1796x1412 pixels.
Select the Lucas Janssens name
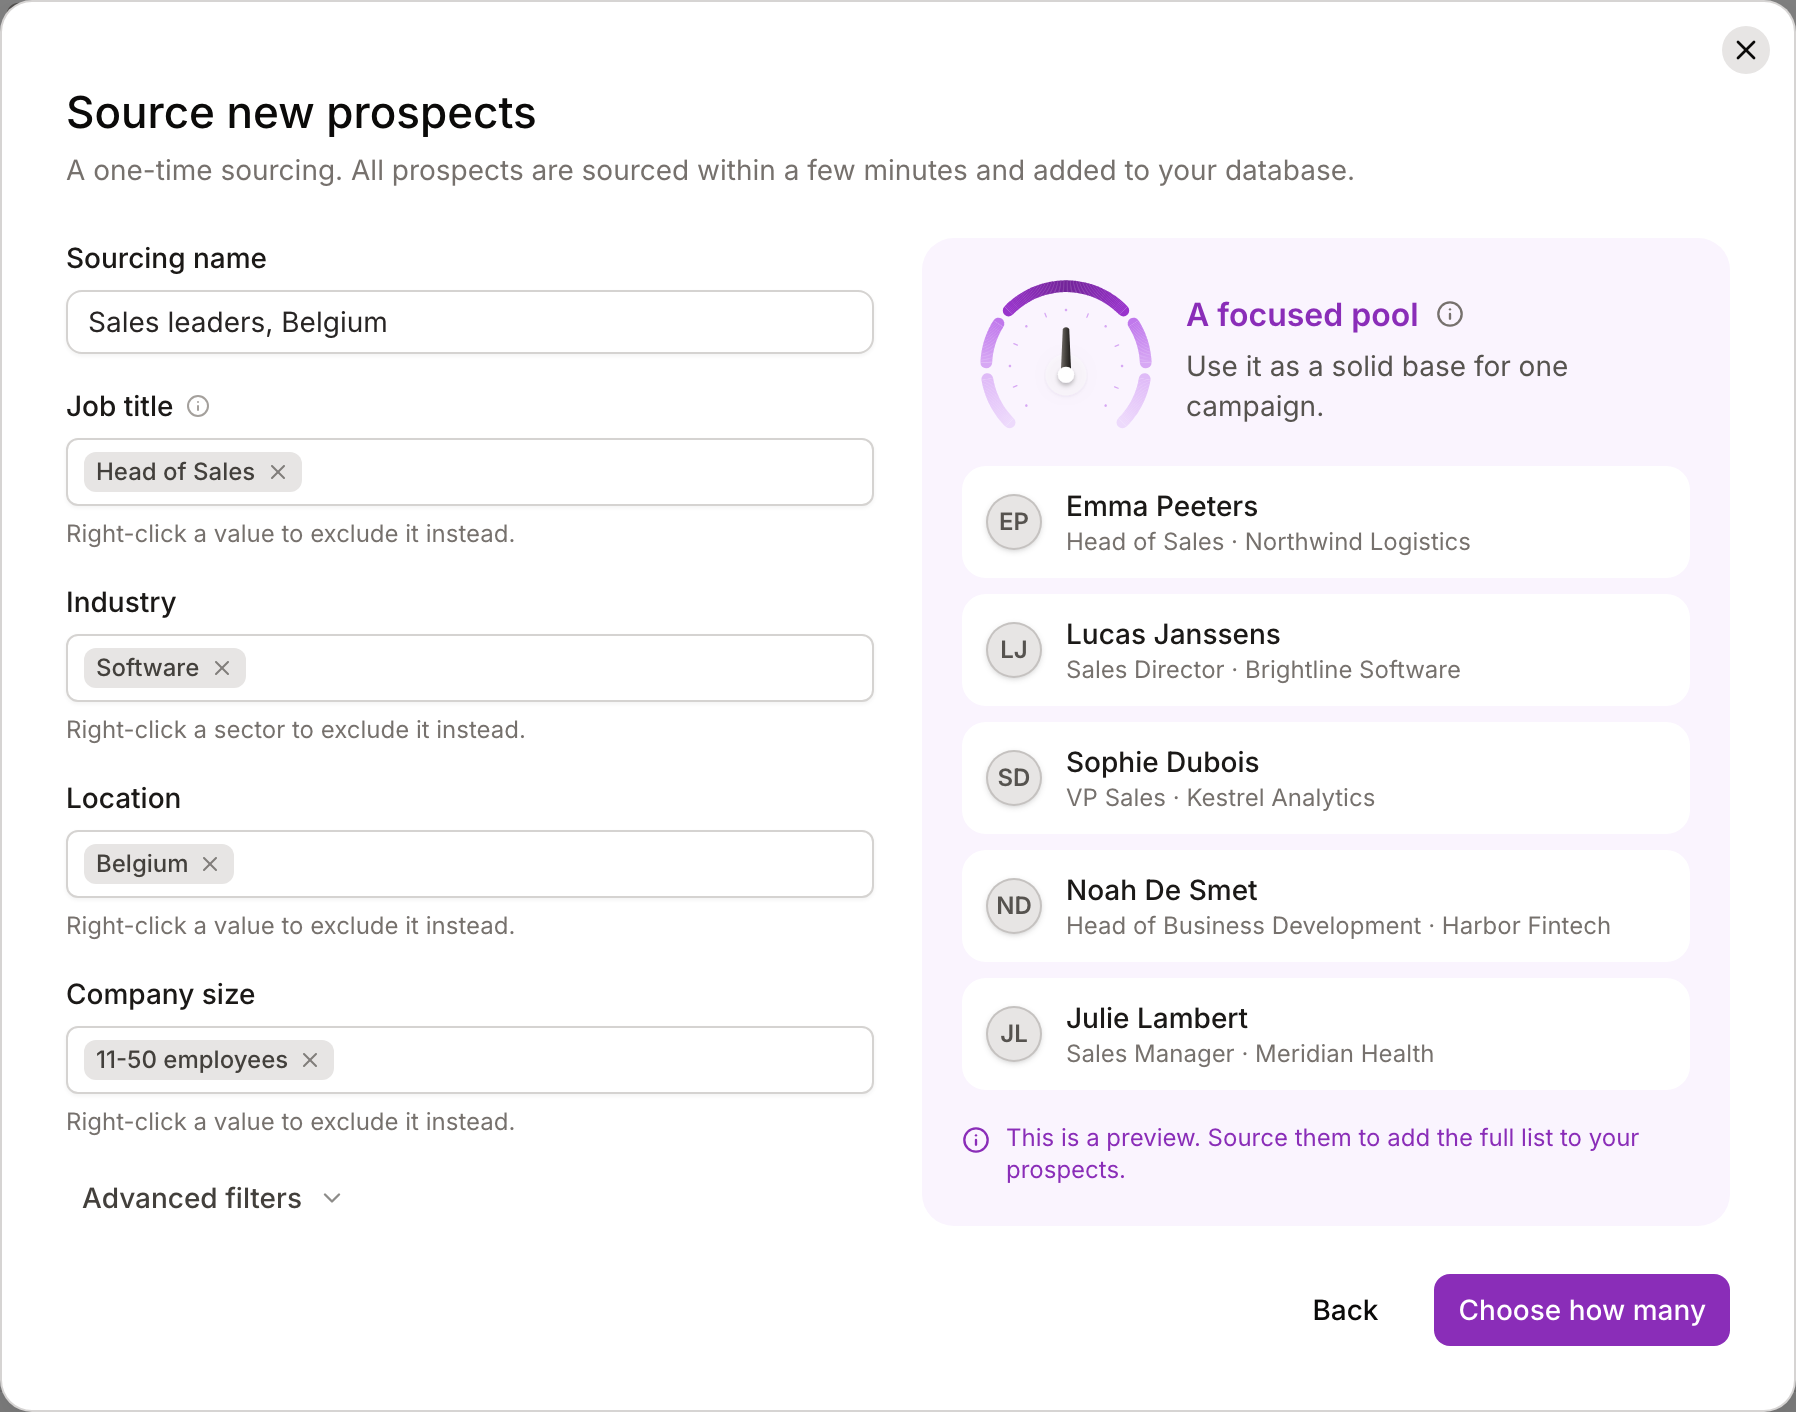tap(1173, 634)
